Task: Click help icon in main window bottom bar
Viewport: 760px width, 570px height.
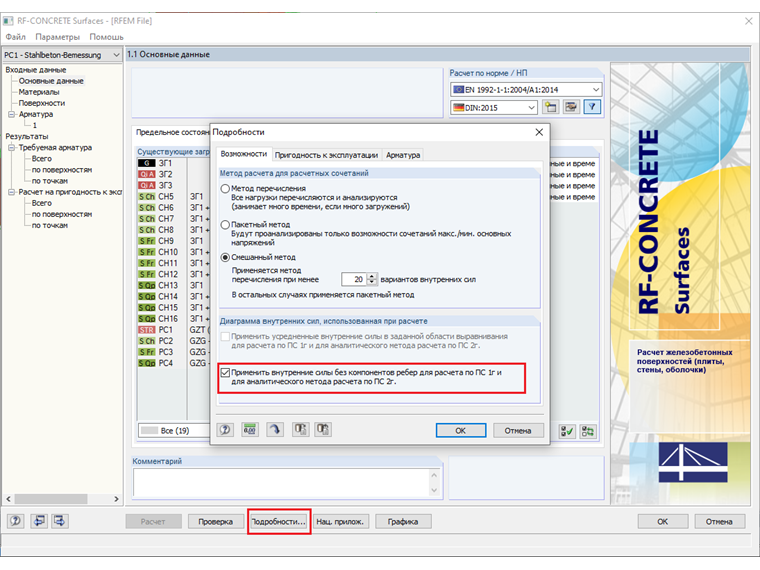Action: pos(16,521)
